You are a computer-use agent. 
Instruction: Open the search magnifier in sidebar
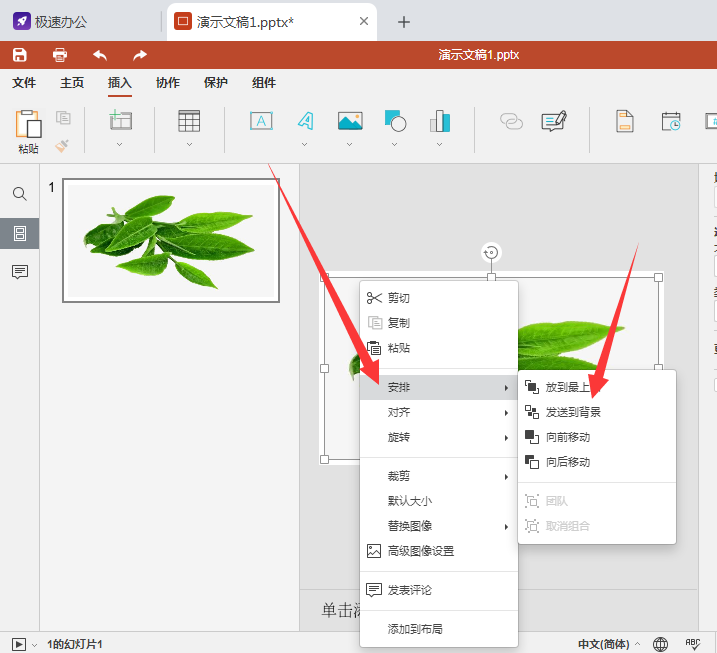pyautogui.click(x=20, y=194)
